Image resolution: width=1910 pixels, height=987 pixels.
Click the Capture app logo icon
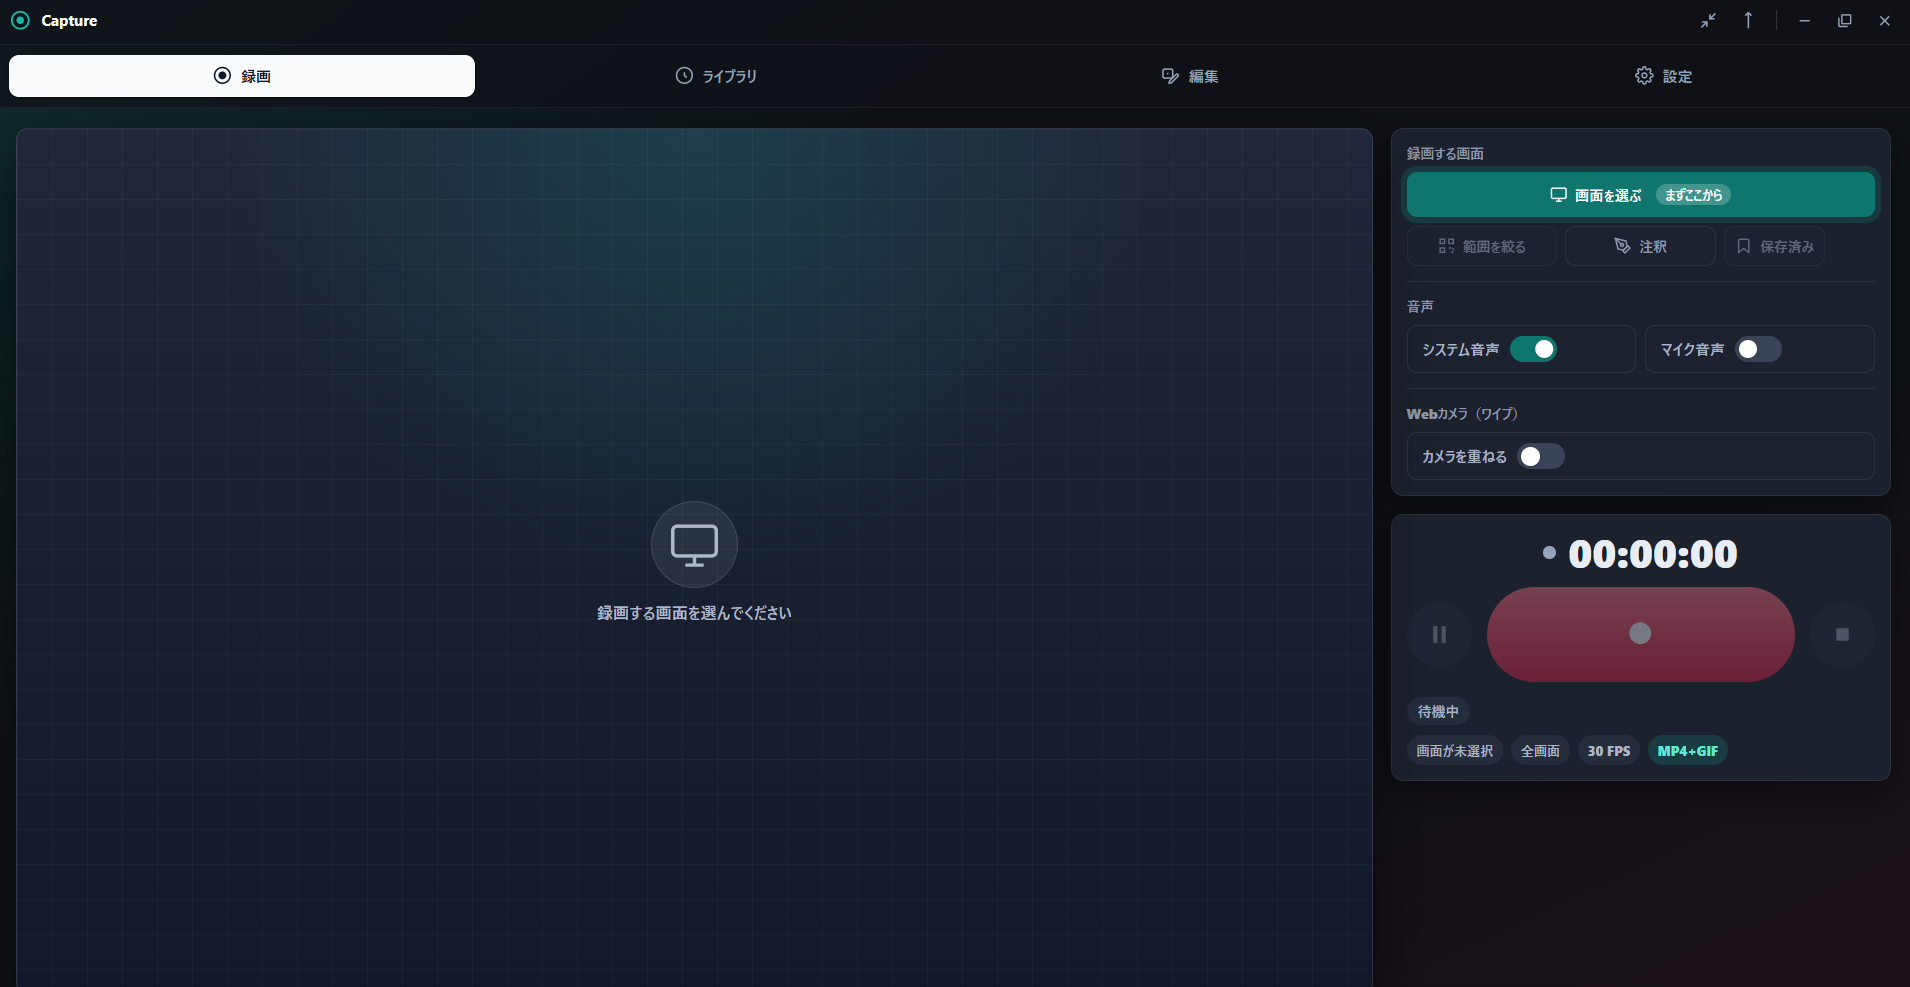click(20, 20)
